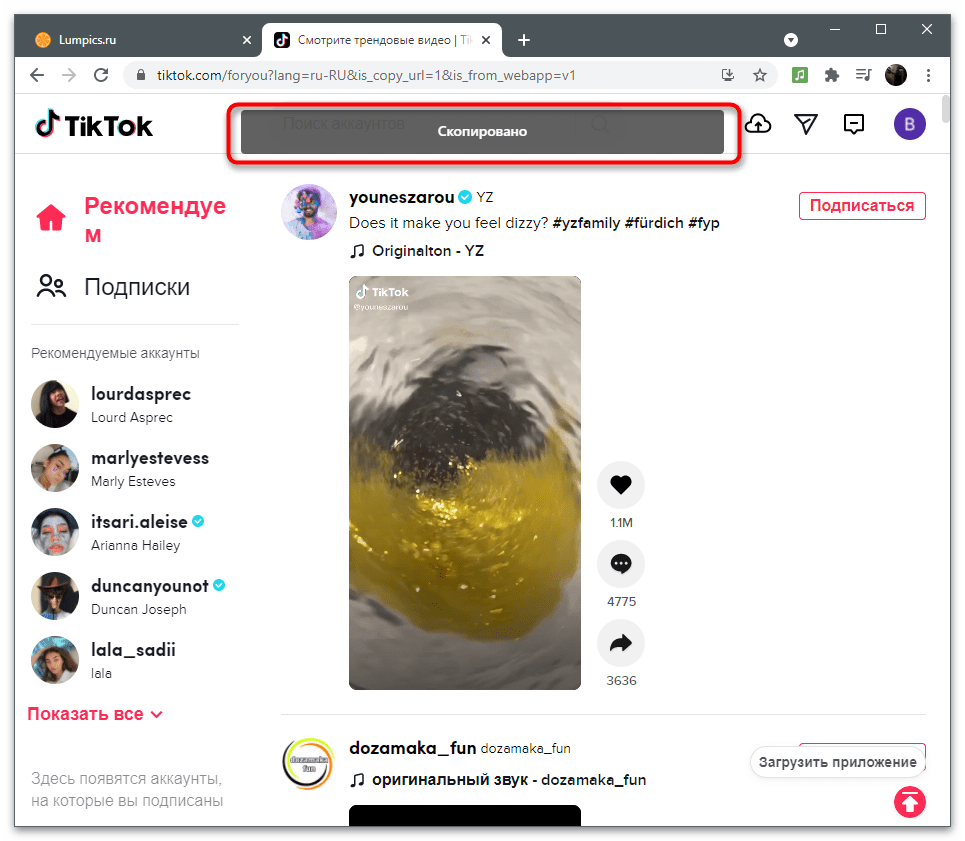Screen dimensions: 965x841
Task: Open the green music extension icon
Action: pos(799,75)
